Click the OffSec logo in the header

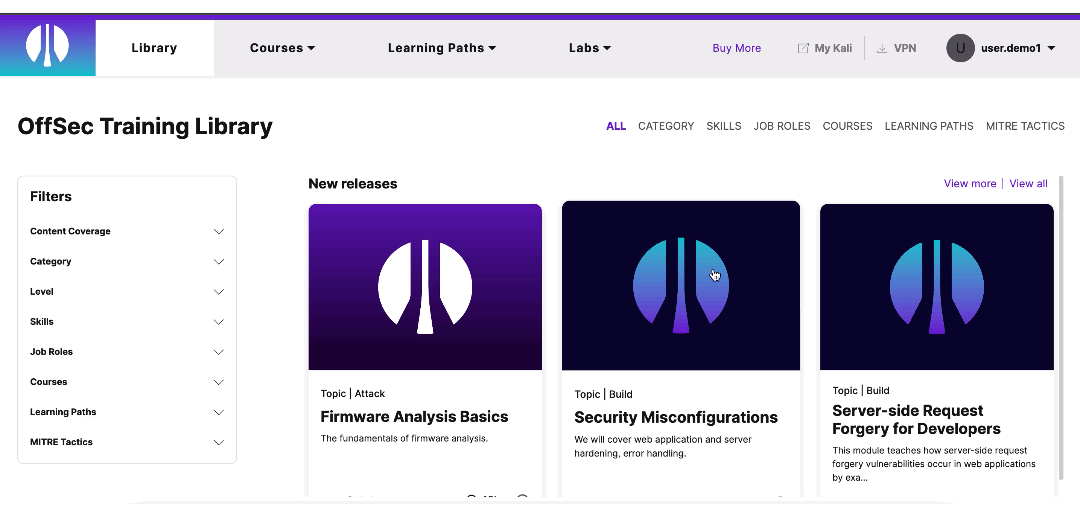click(x=48, y=45)
